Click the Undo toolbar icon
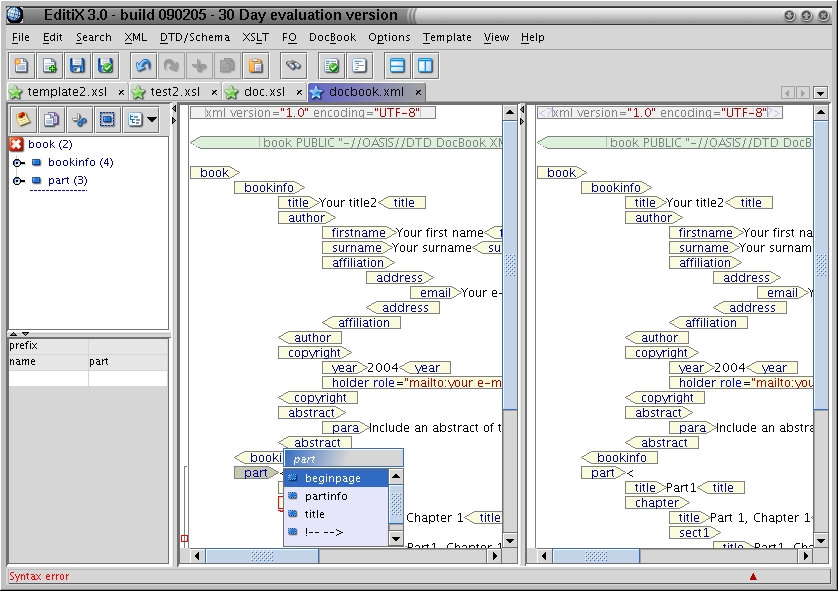838x591 pixels. [143, 66]
